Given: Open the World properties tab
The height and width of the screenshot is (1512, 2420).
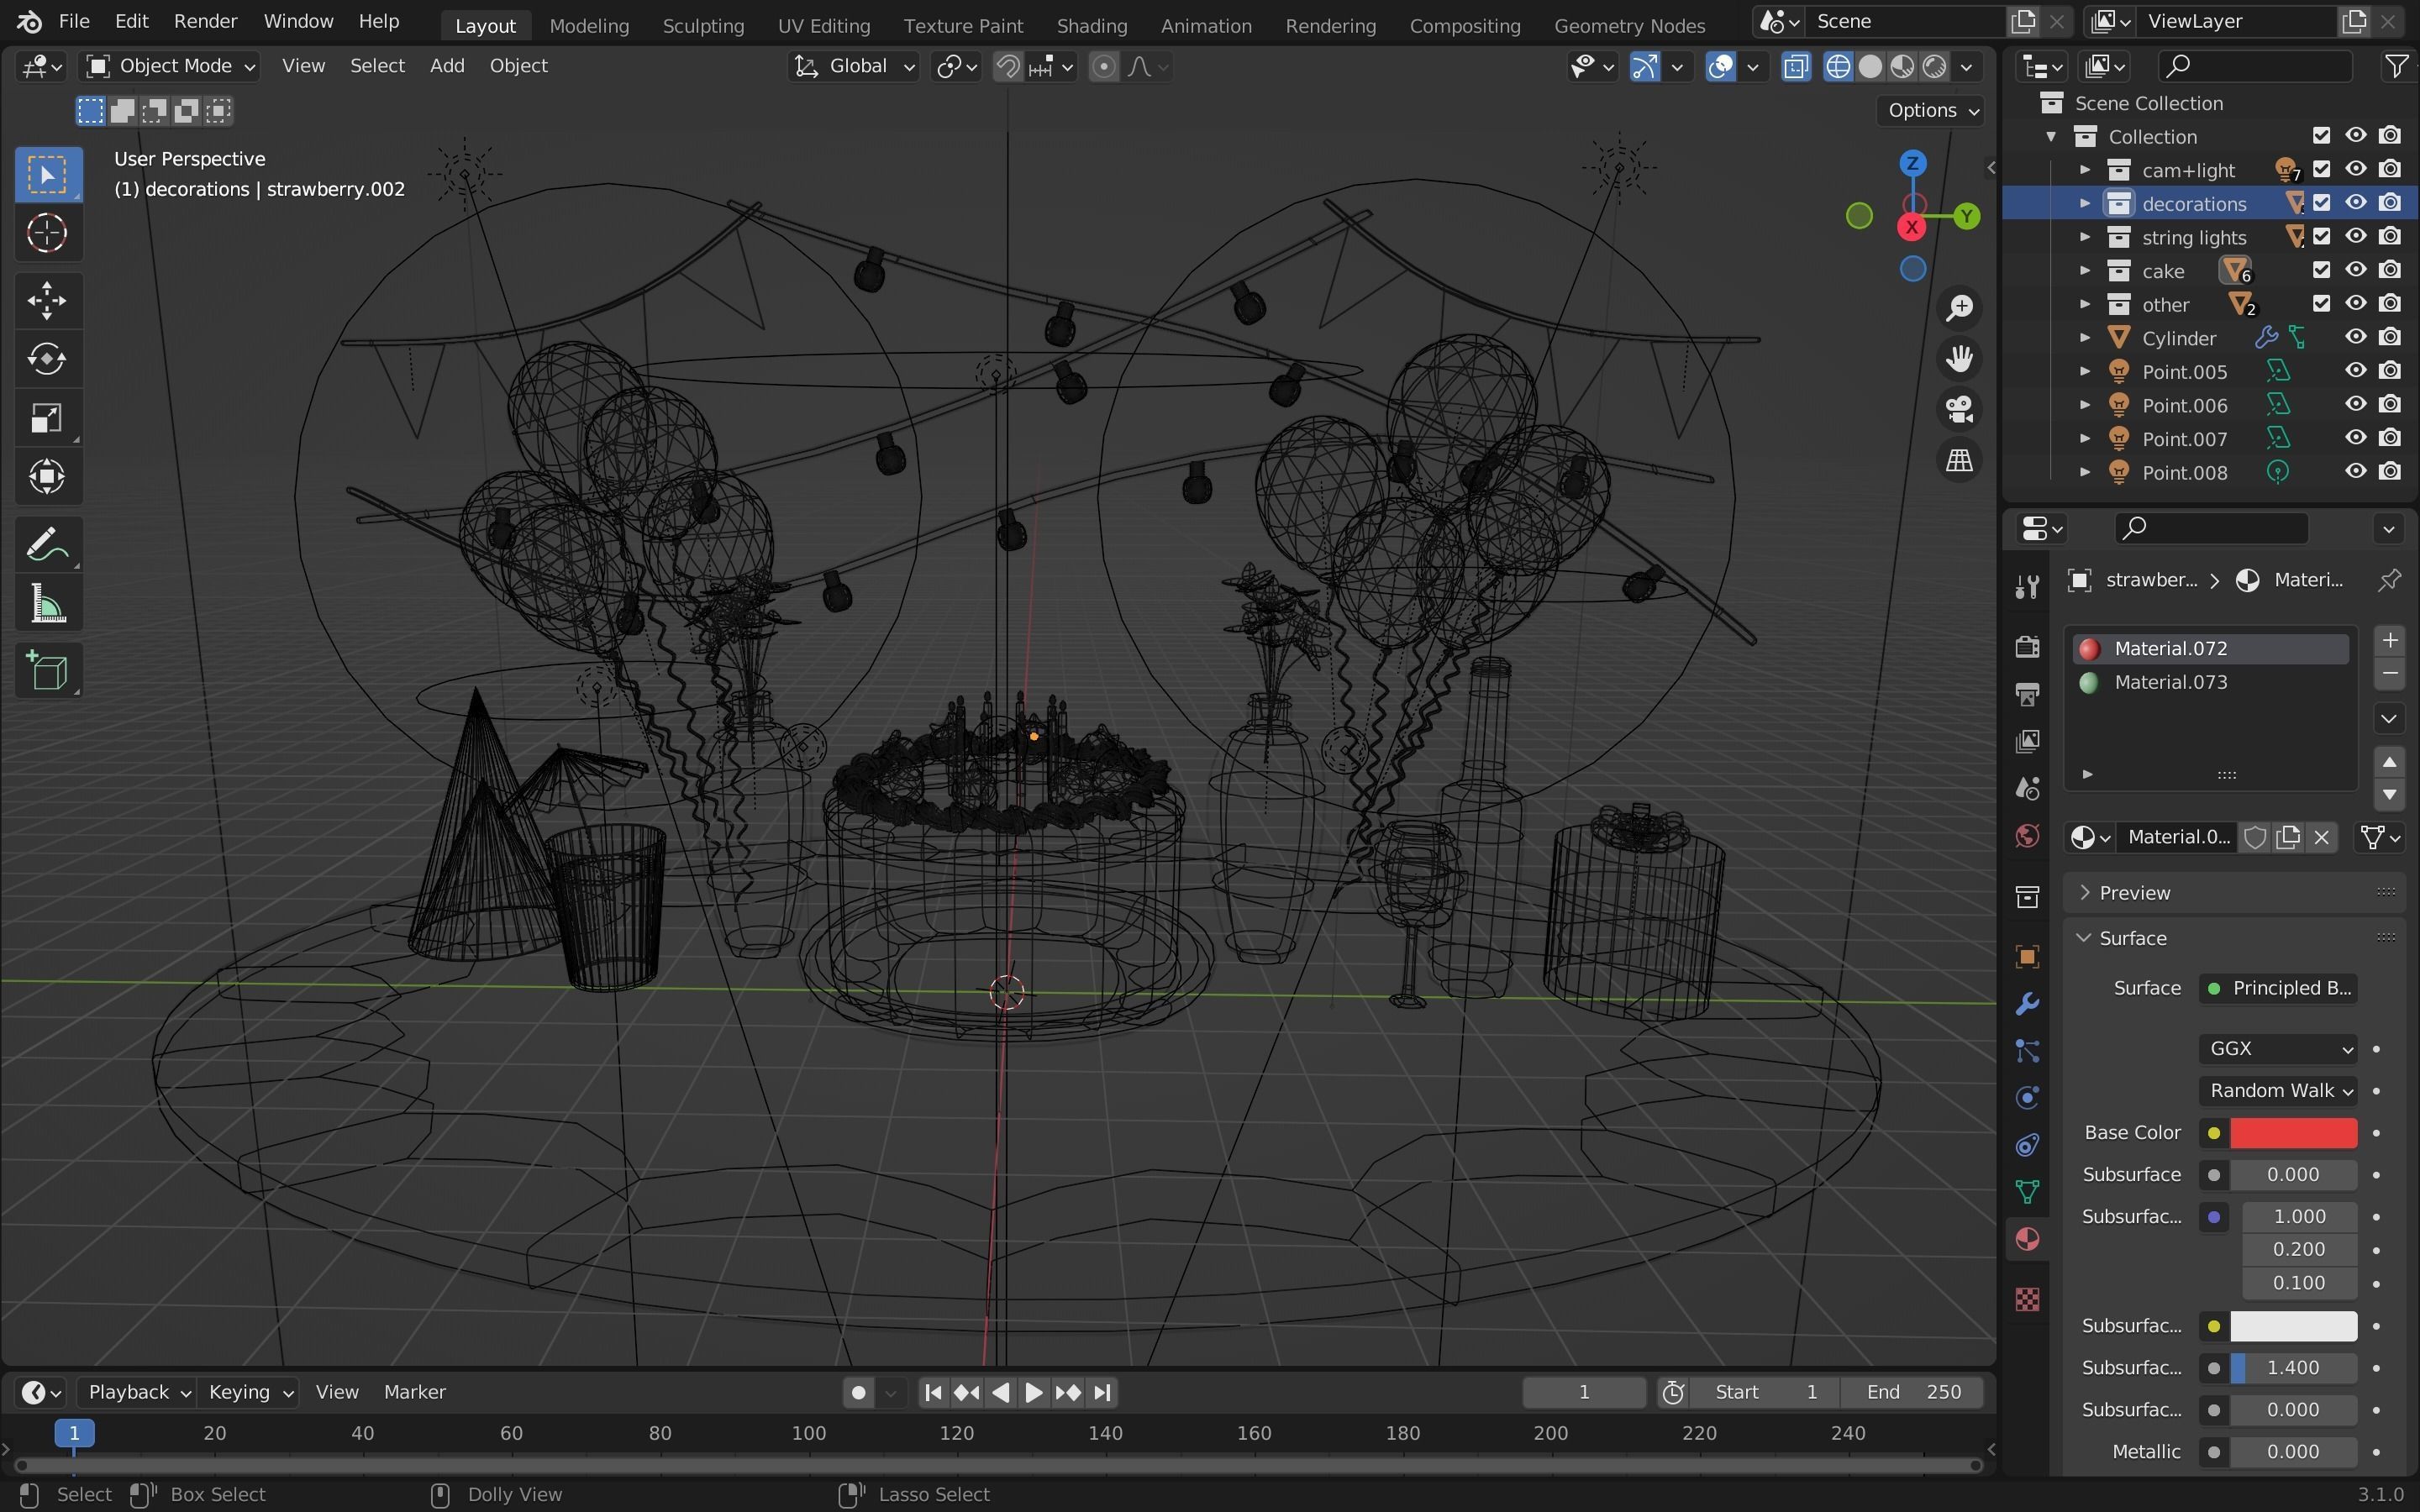Looking at the screenshot, I should (2027, 835).
